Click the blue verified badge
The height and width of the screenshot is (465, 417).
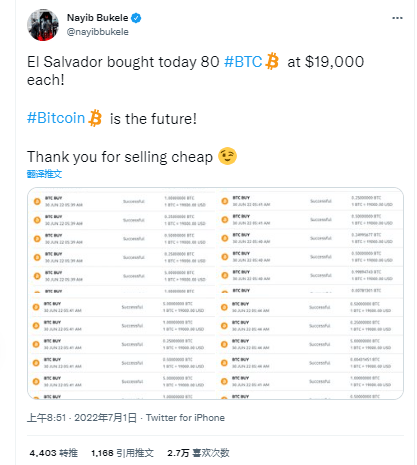(136, 18)
